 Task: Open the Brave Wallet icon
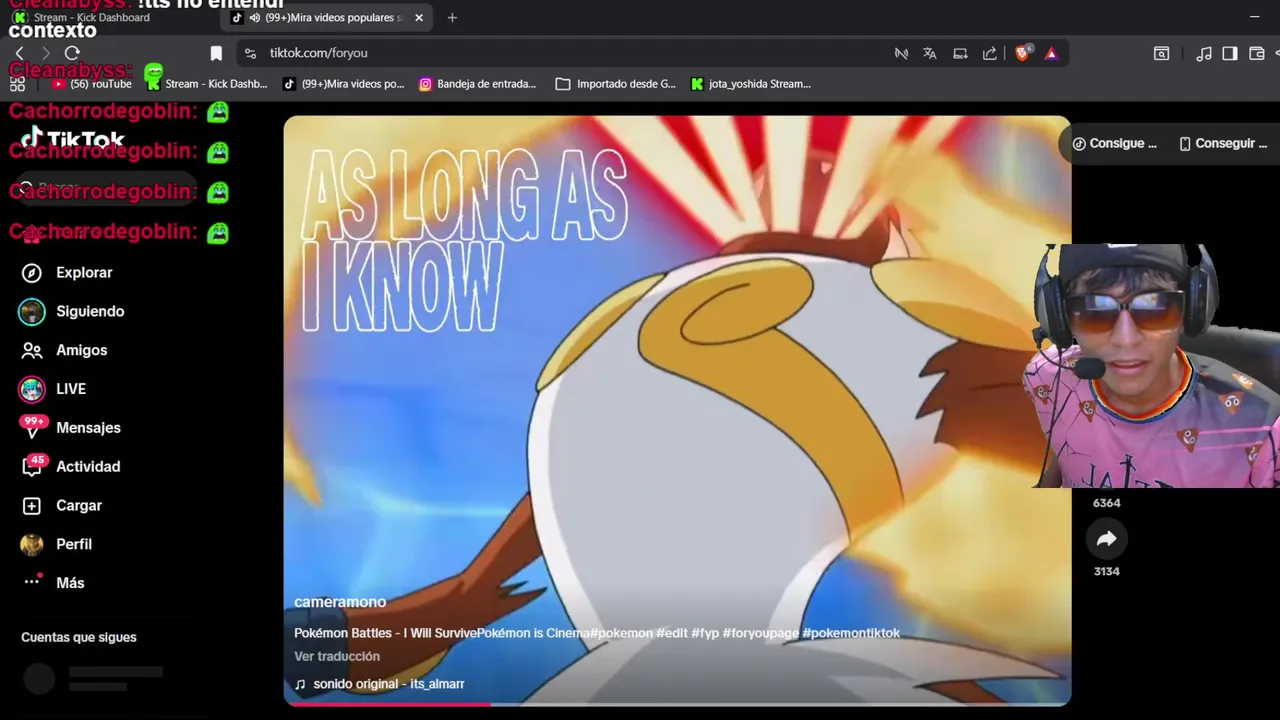(1257, 53)
